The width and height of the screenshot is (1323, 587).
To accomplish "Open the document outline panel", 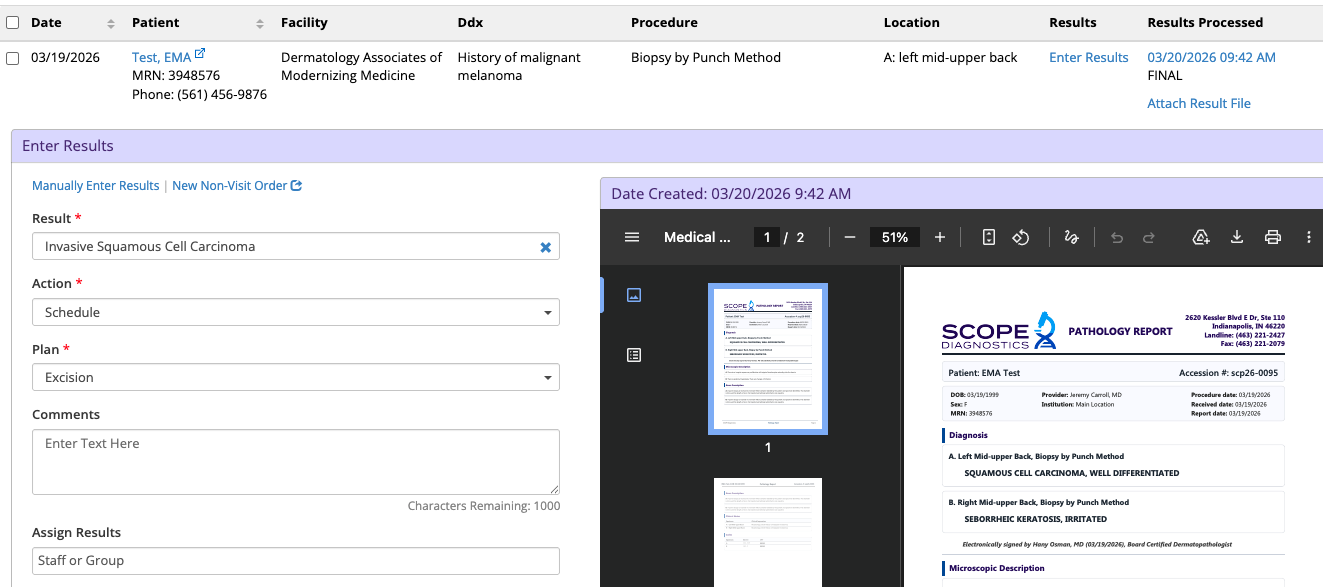I will [633, 354].
